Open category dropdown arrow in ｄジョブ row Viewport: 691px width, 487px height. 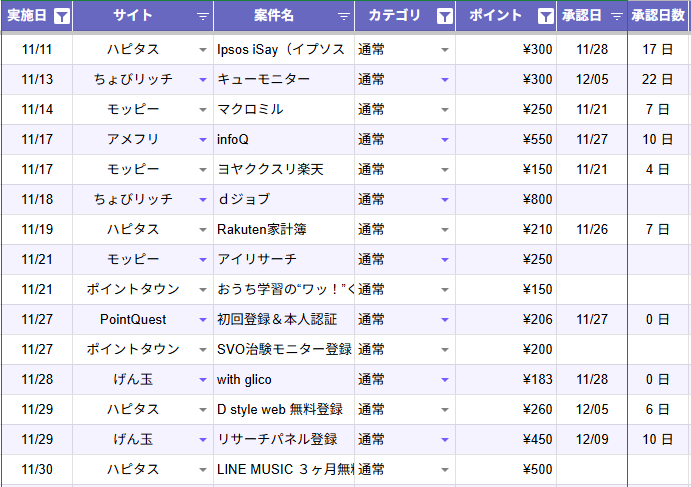pos(445,200)
